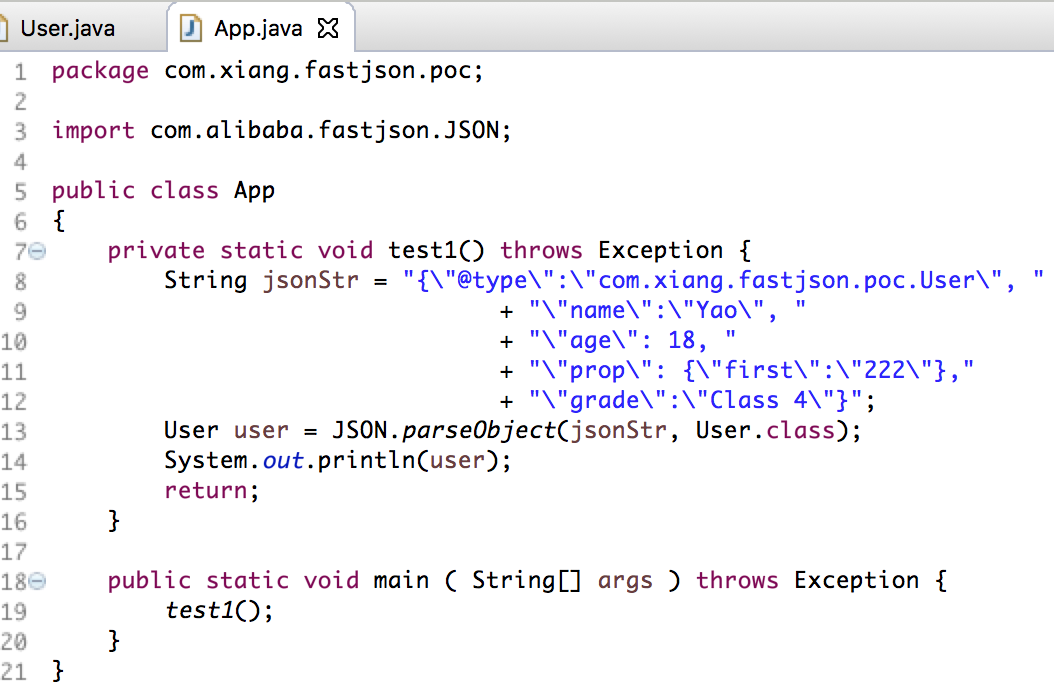Click the 'test1()' method declaration name on line 7
The height and width of the screenshot is (684, 1054).
(x=436, y=251)
